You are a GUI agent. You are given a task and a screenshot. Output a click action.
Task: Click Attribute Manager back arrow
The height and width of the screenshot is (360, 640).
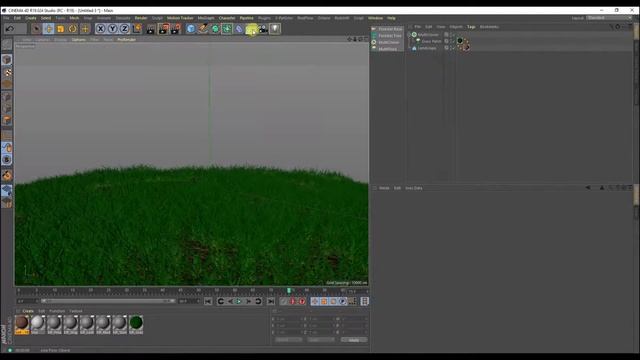[x=588, y=188]
